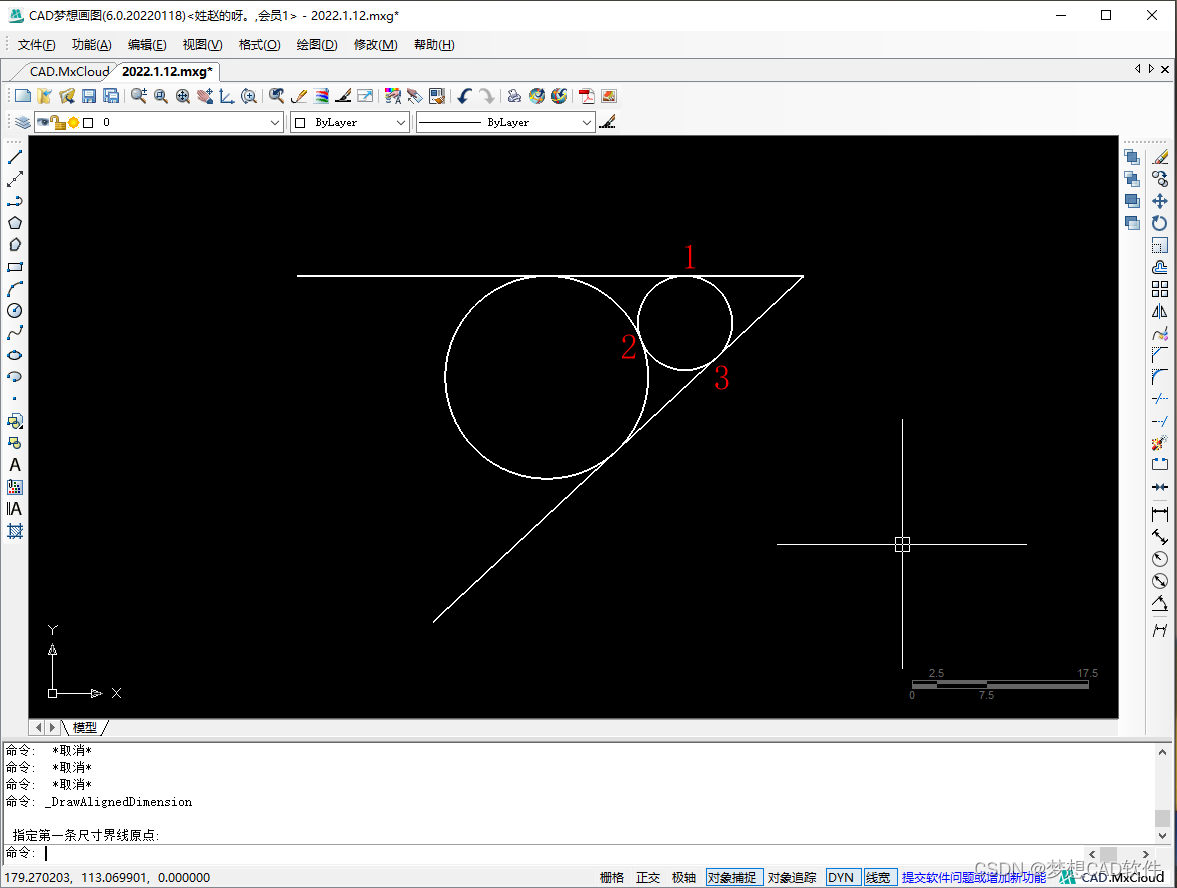Select the Line drawing tool
Image resolution: width=1177 pixels, height=888 pixels.
tap(15, 157)
